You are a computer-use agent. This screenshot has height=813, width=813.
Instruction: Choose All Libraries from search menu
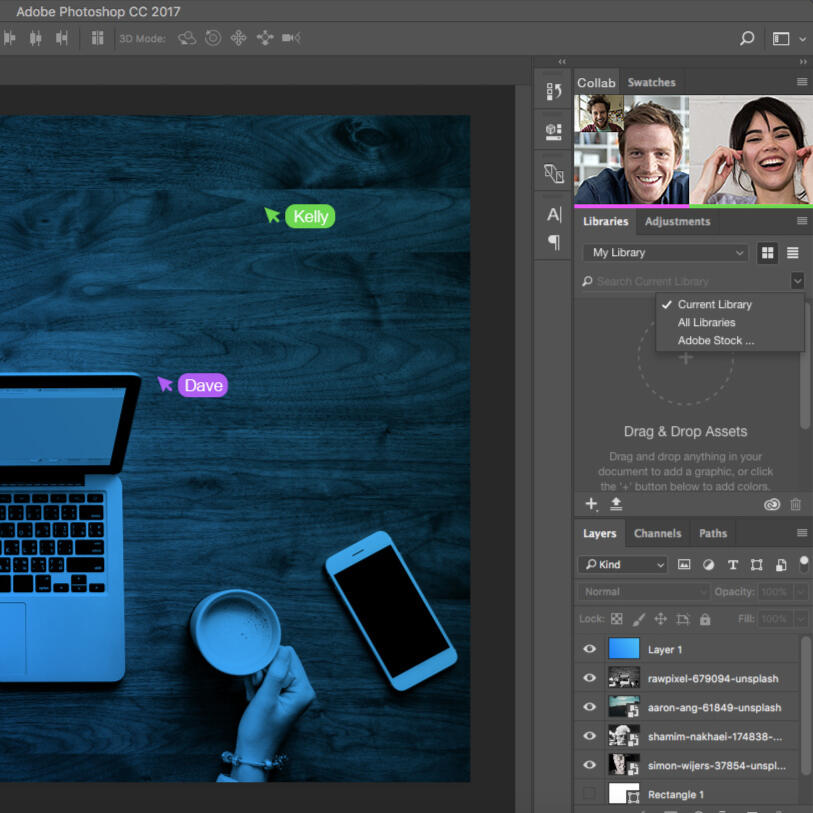coord(706,322)
